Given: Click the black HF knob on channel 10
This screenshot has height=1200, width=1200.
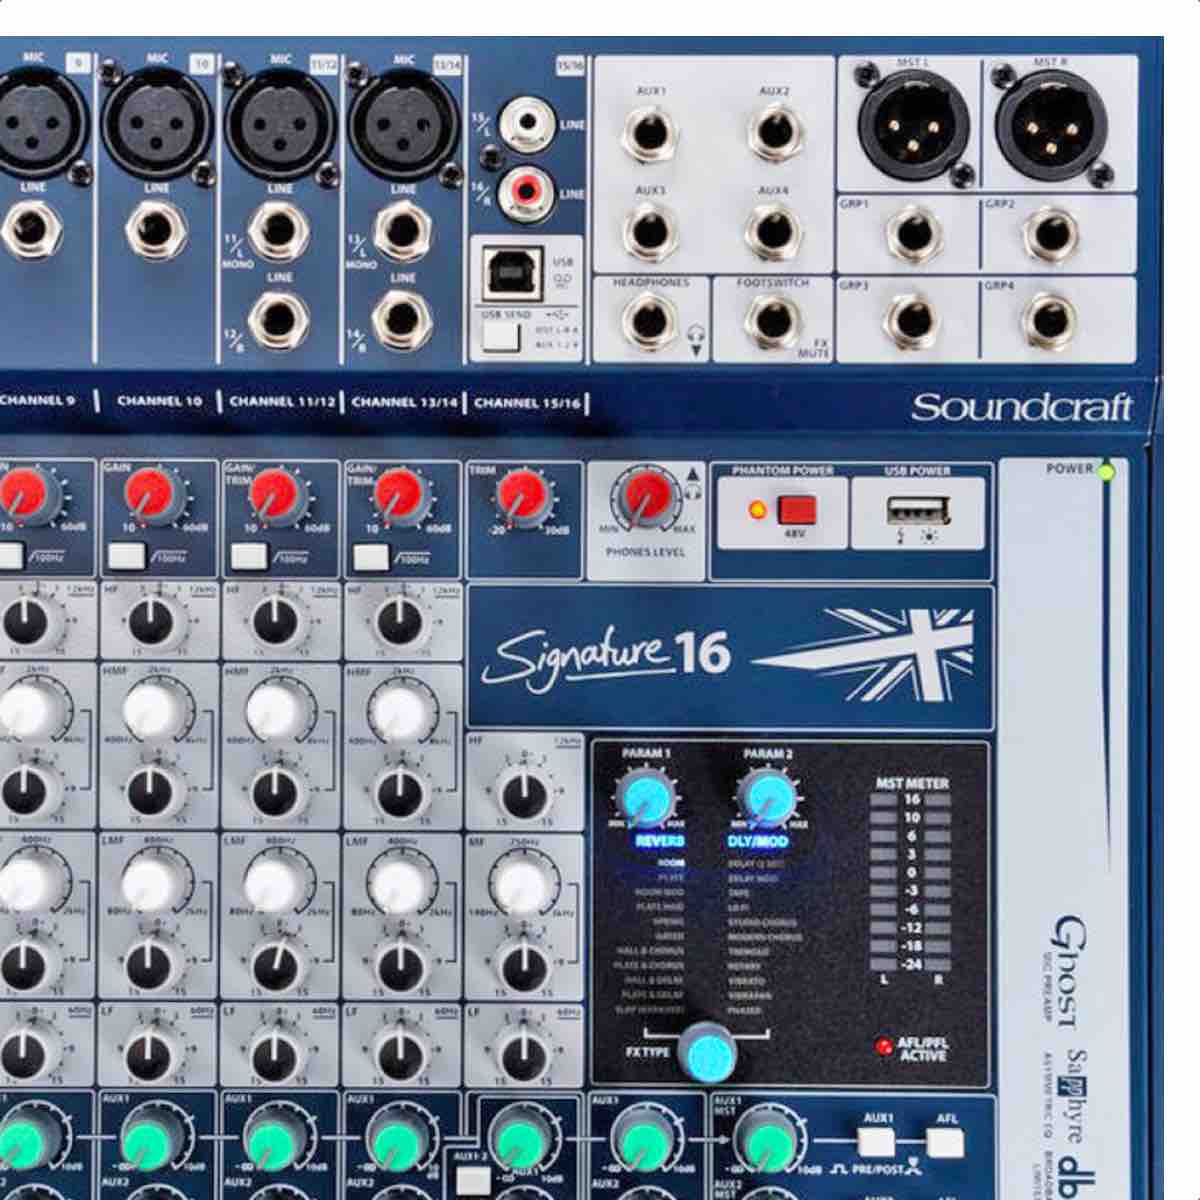Looking at the screenshot, I should click(151, 623).
